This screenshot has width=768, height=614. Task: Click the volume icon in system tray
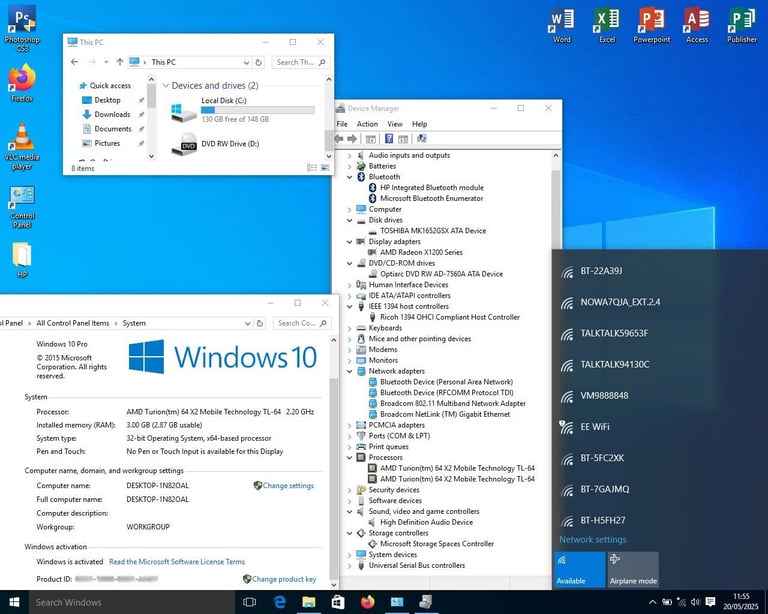tap(695, 602)
